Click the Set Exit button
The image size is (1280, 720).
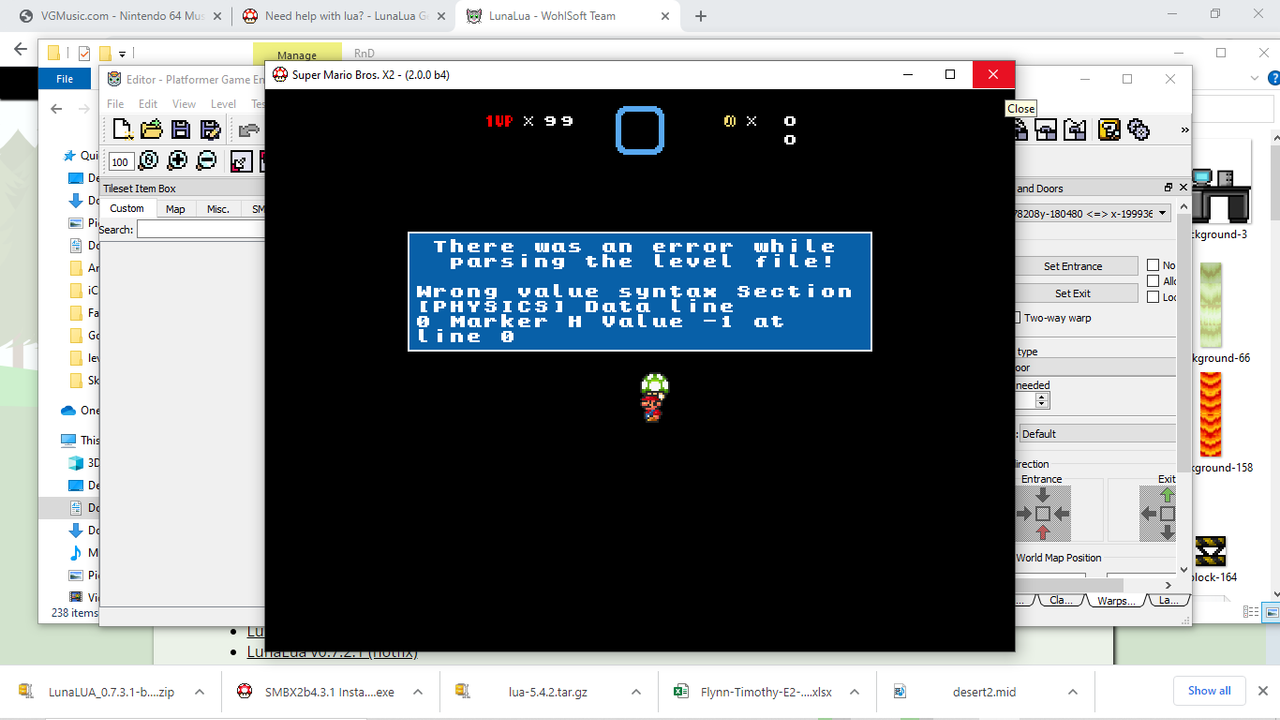pyautogui.click(x=1075, y=293)
